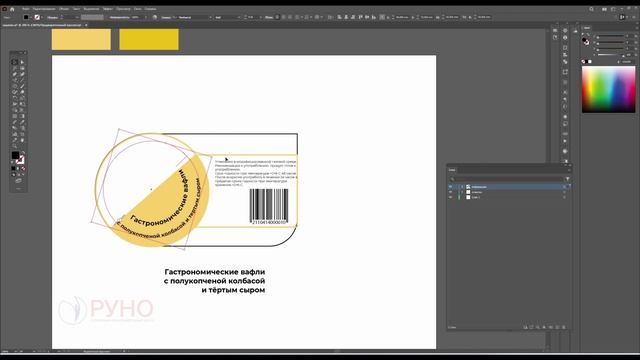Click horizontal align center in the control bar

click(x=346, y=17)
